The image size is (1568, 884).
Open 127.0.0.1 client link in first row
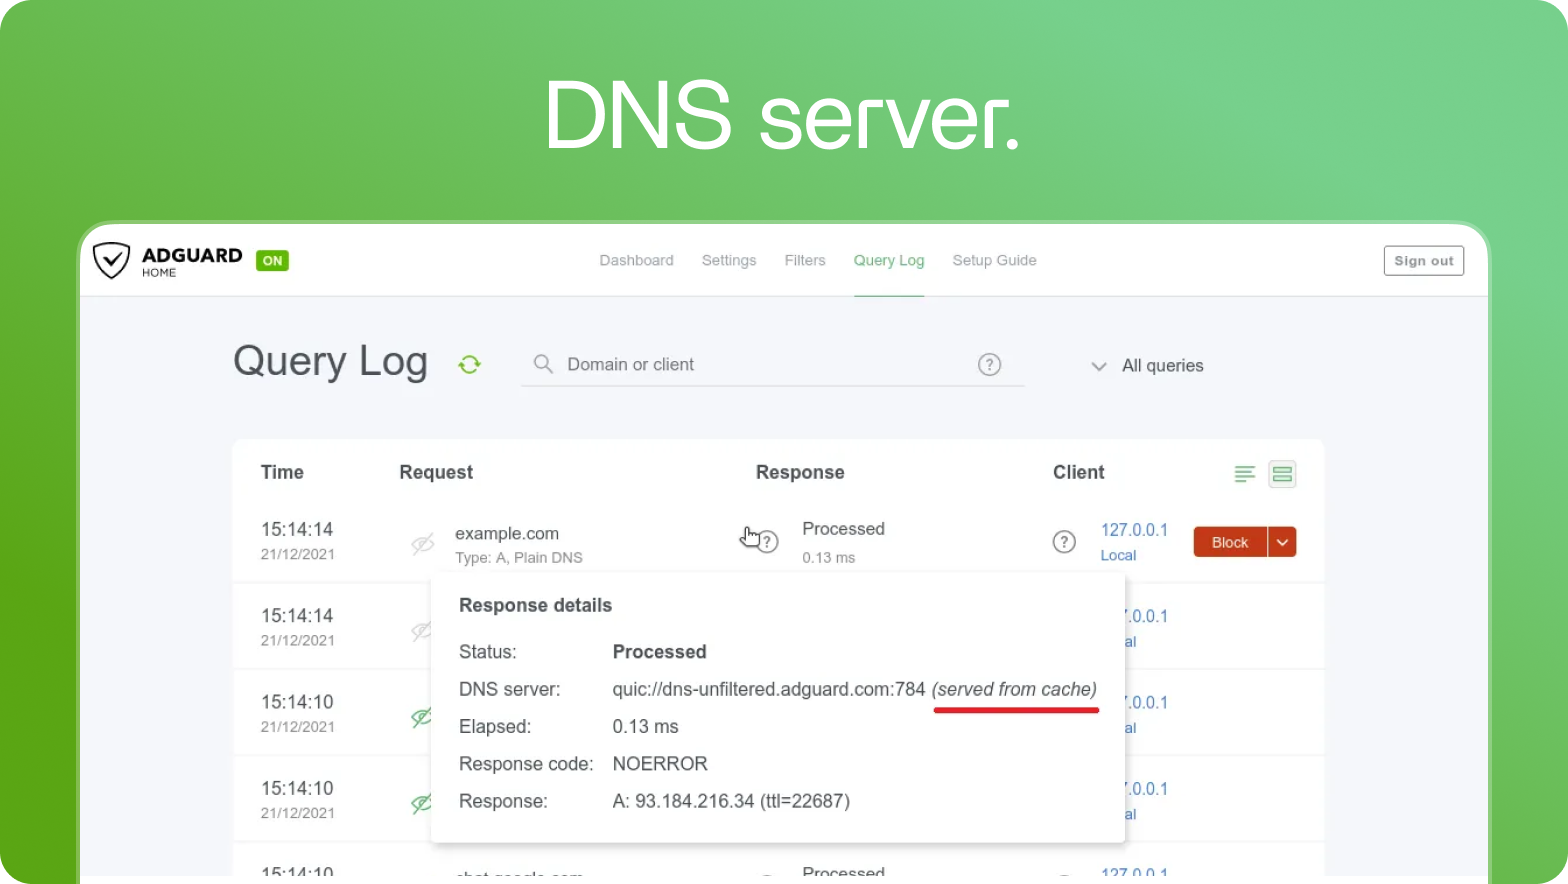[x=1134, y=530]
